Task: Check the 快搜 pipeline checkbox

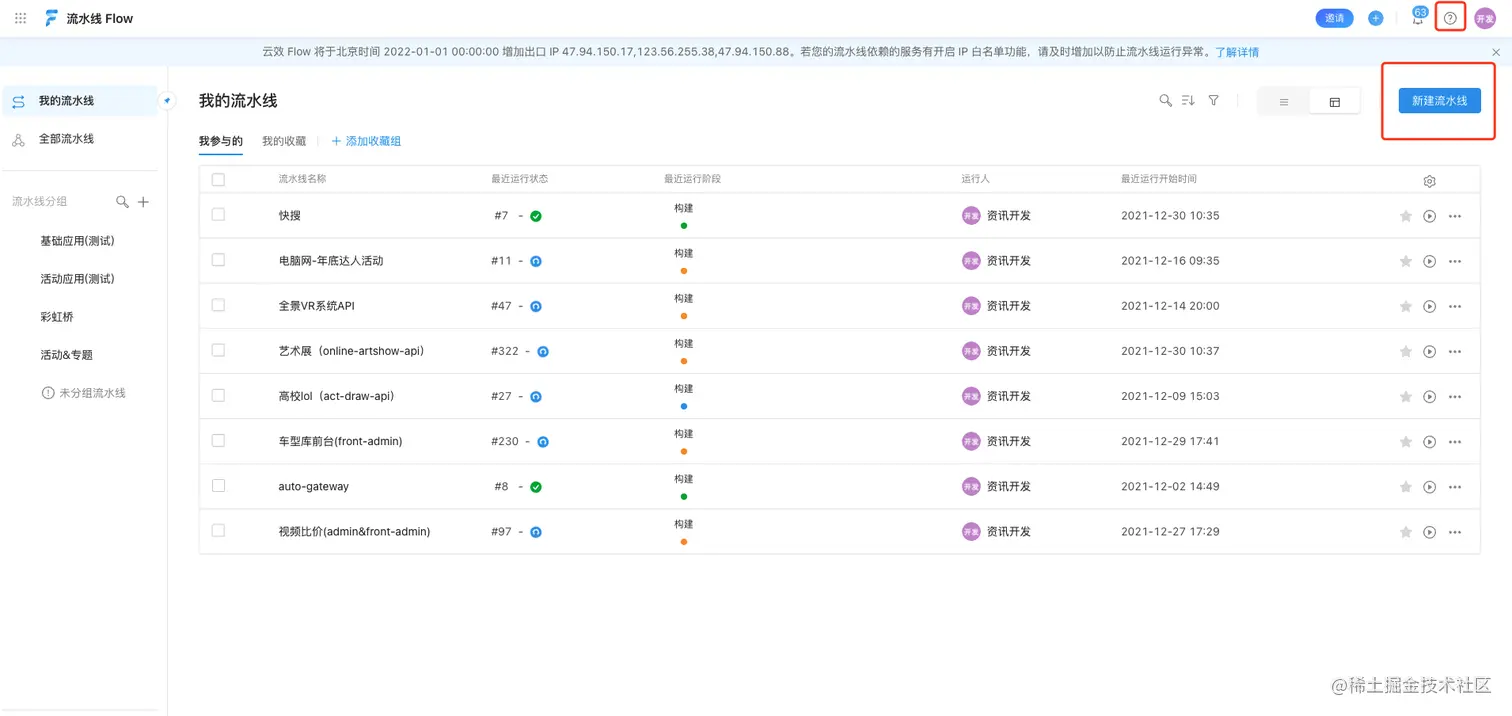Action: point(218,215)
